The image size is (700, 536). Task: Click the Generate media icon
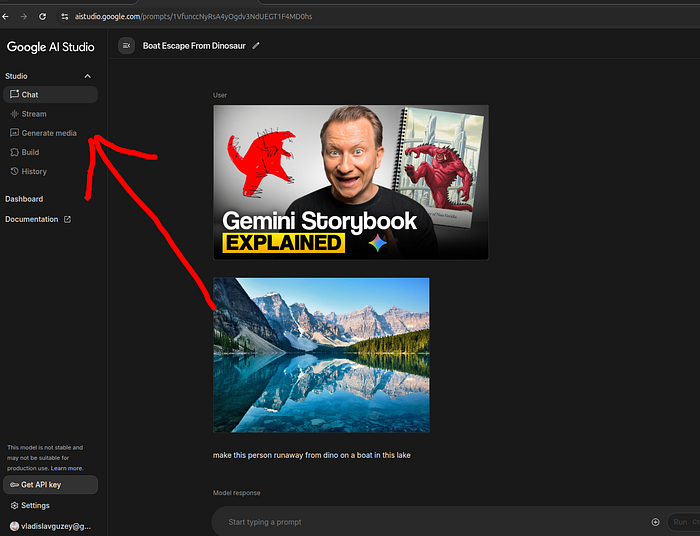click(x=14, y=133)
